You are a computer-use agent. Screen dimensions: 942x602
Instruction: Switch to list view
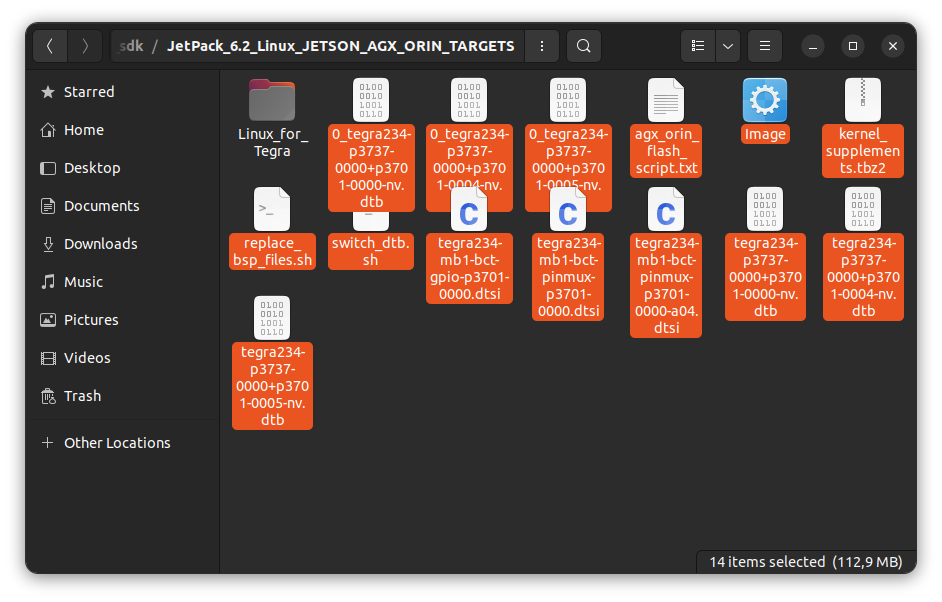697,46
